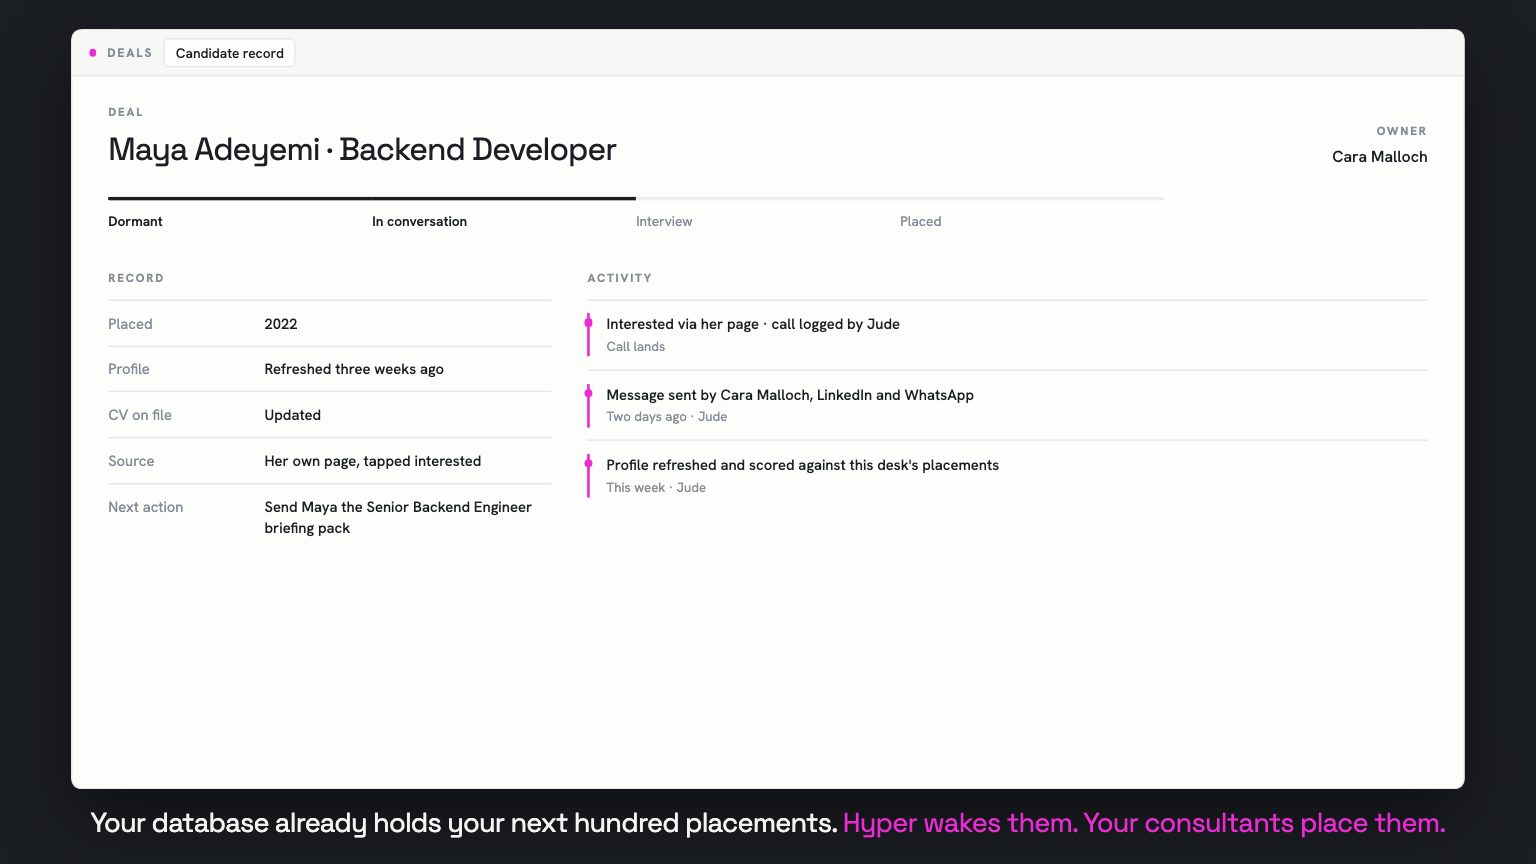Click the Next action label

coord(146,507)
